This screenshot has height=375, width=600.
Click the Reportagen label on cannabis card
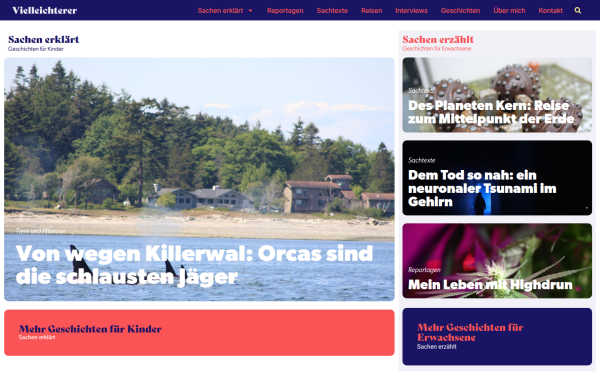[424, 270]
